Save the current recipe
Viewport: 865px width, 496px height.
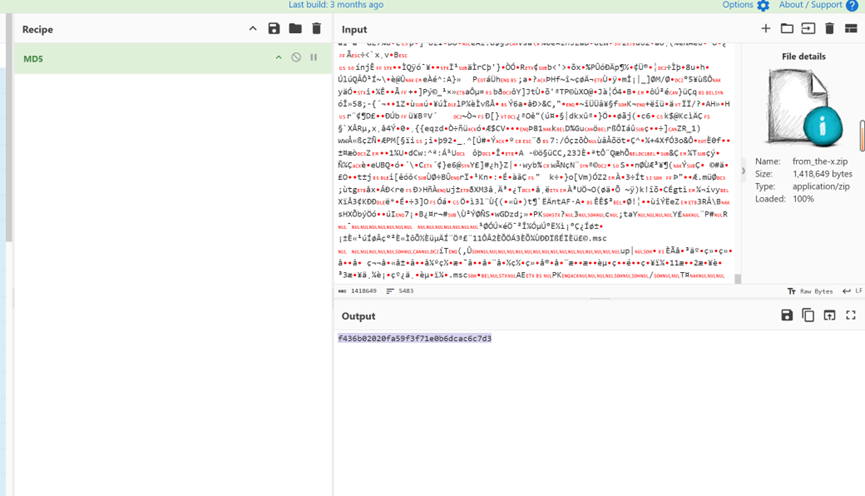pyautogui.click(x=274, y=29)
